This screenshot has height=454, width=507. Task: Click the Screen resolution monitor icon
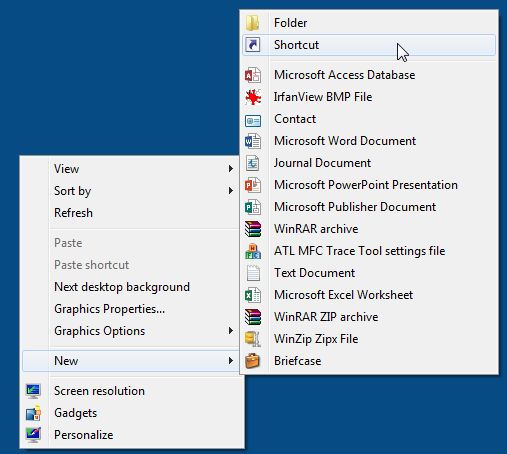click(33, 391)
